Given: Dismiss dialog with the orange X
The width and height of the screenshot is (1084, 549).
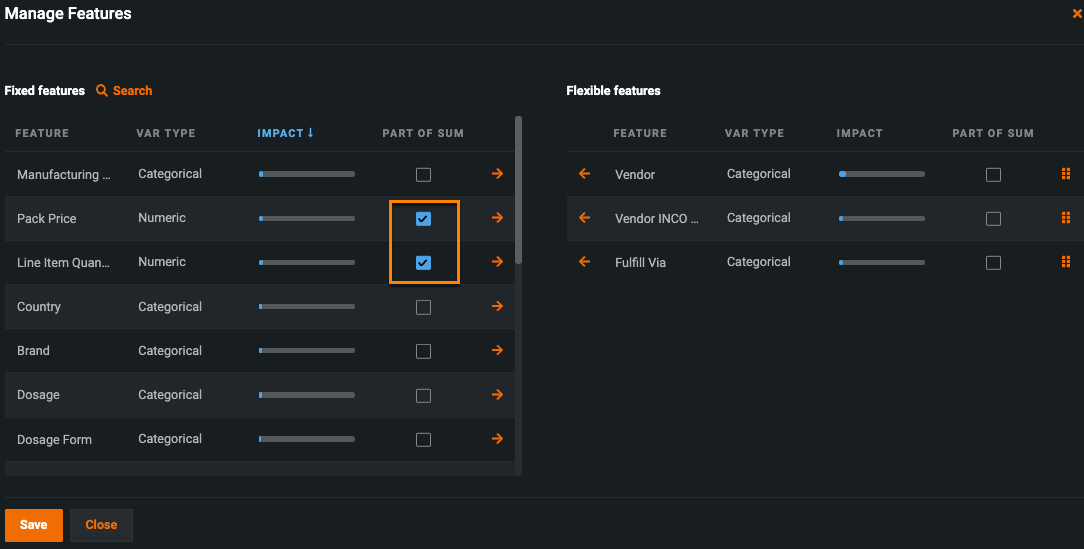Looking at the screenshot, I should tap(1076, 14).
